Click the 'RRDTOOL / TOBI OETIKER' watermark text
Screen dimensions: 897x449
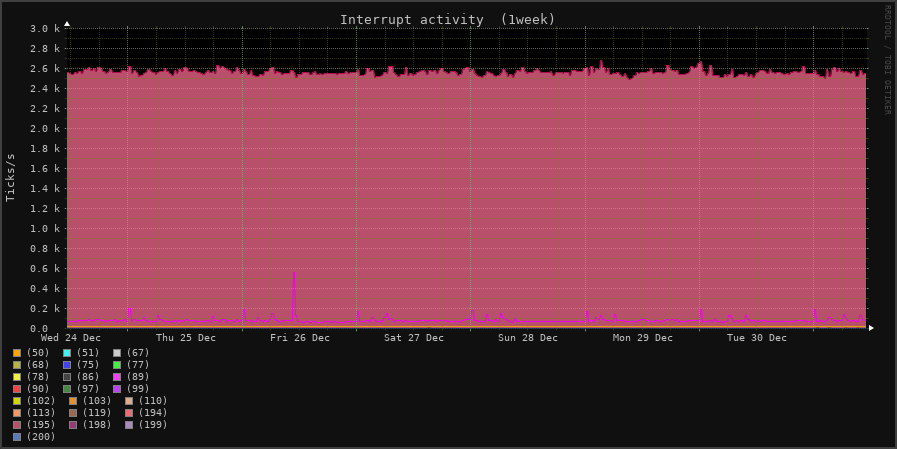coord(886,60)
